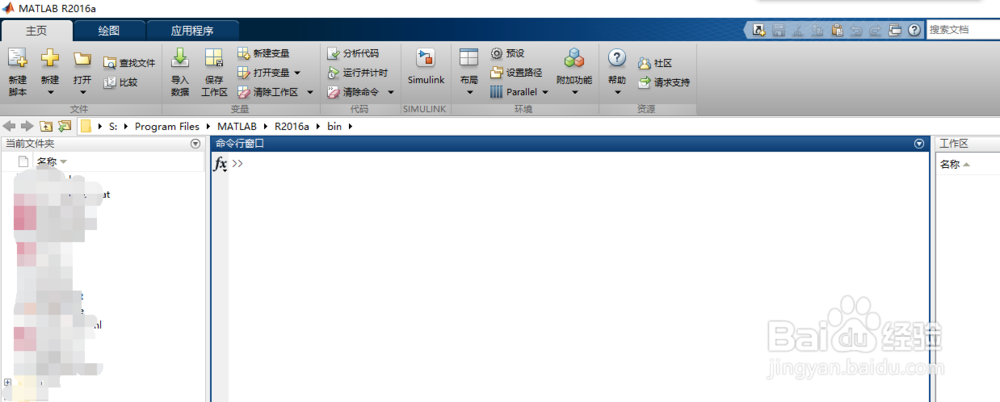Expand the 新建 dropdown arrow

point(50,93)
